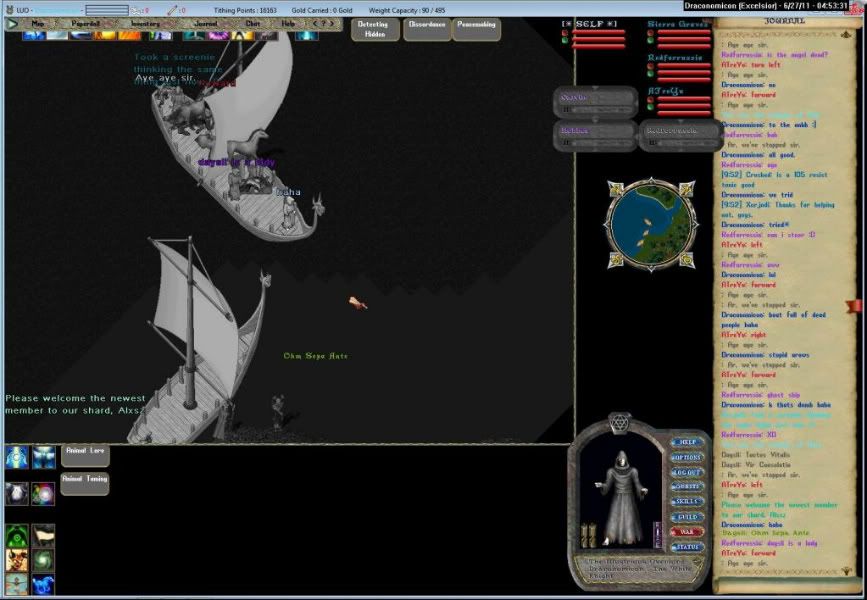The height and width of the screenshot is (600, 867).
Task: Click the circular radar minimap
Action: click(x=651, y=225)
